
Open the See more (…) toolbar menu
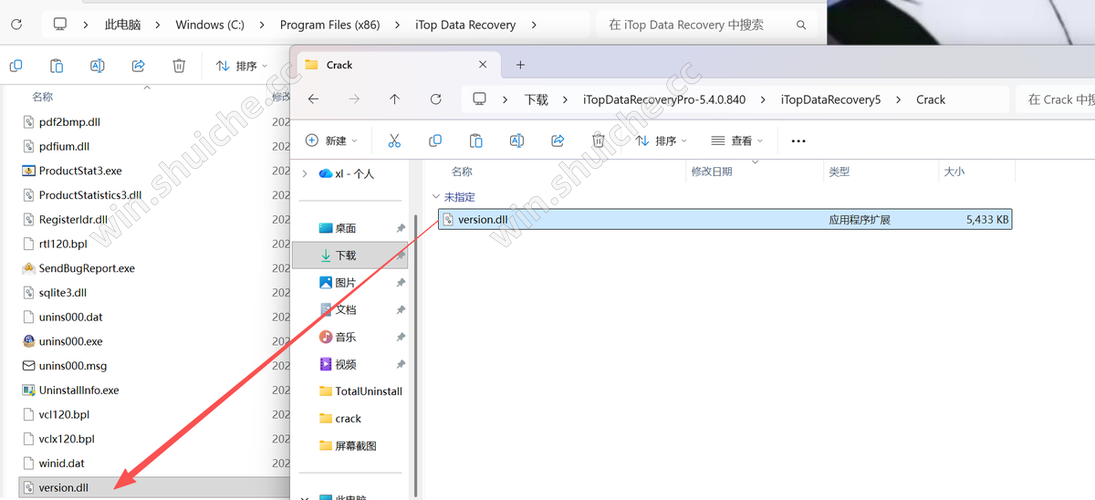click(x=798, y=141)
